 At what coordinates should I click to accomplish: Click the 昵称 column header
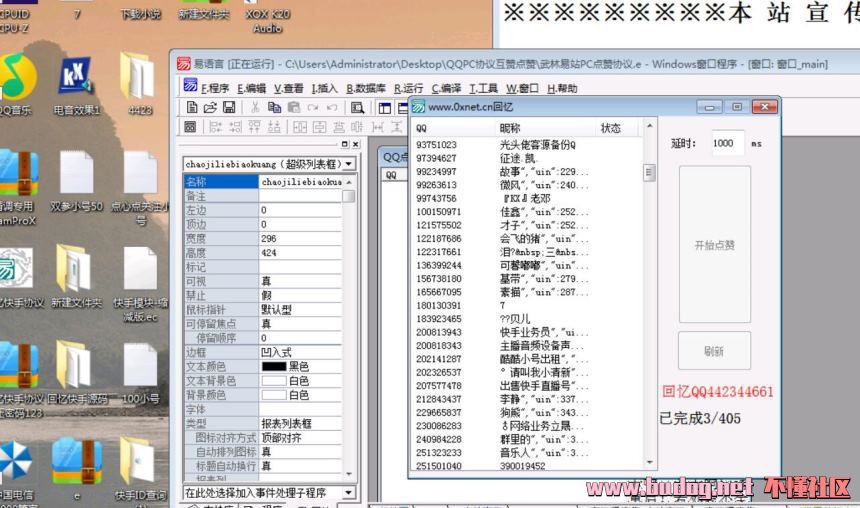[x=545, y=128]
